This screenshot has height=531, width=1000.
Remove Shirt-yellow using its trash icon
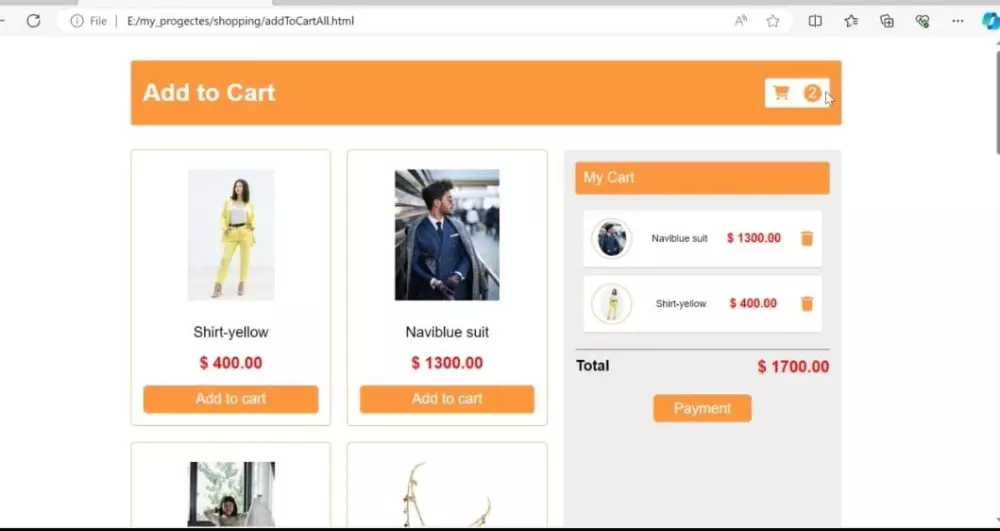point(807,303)
